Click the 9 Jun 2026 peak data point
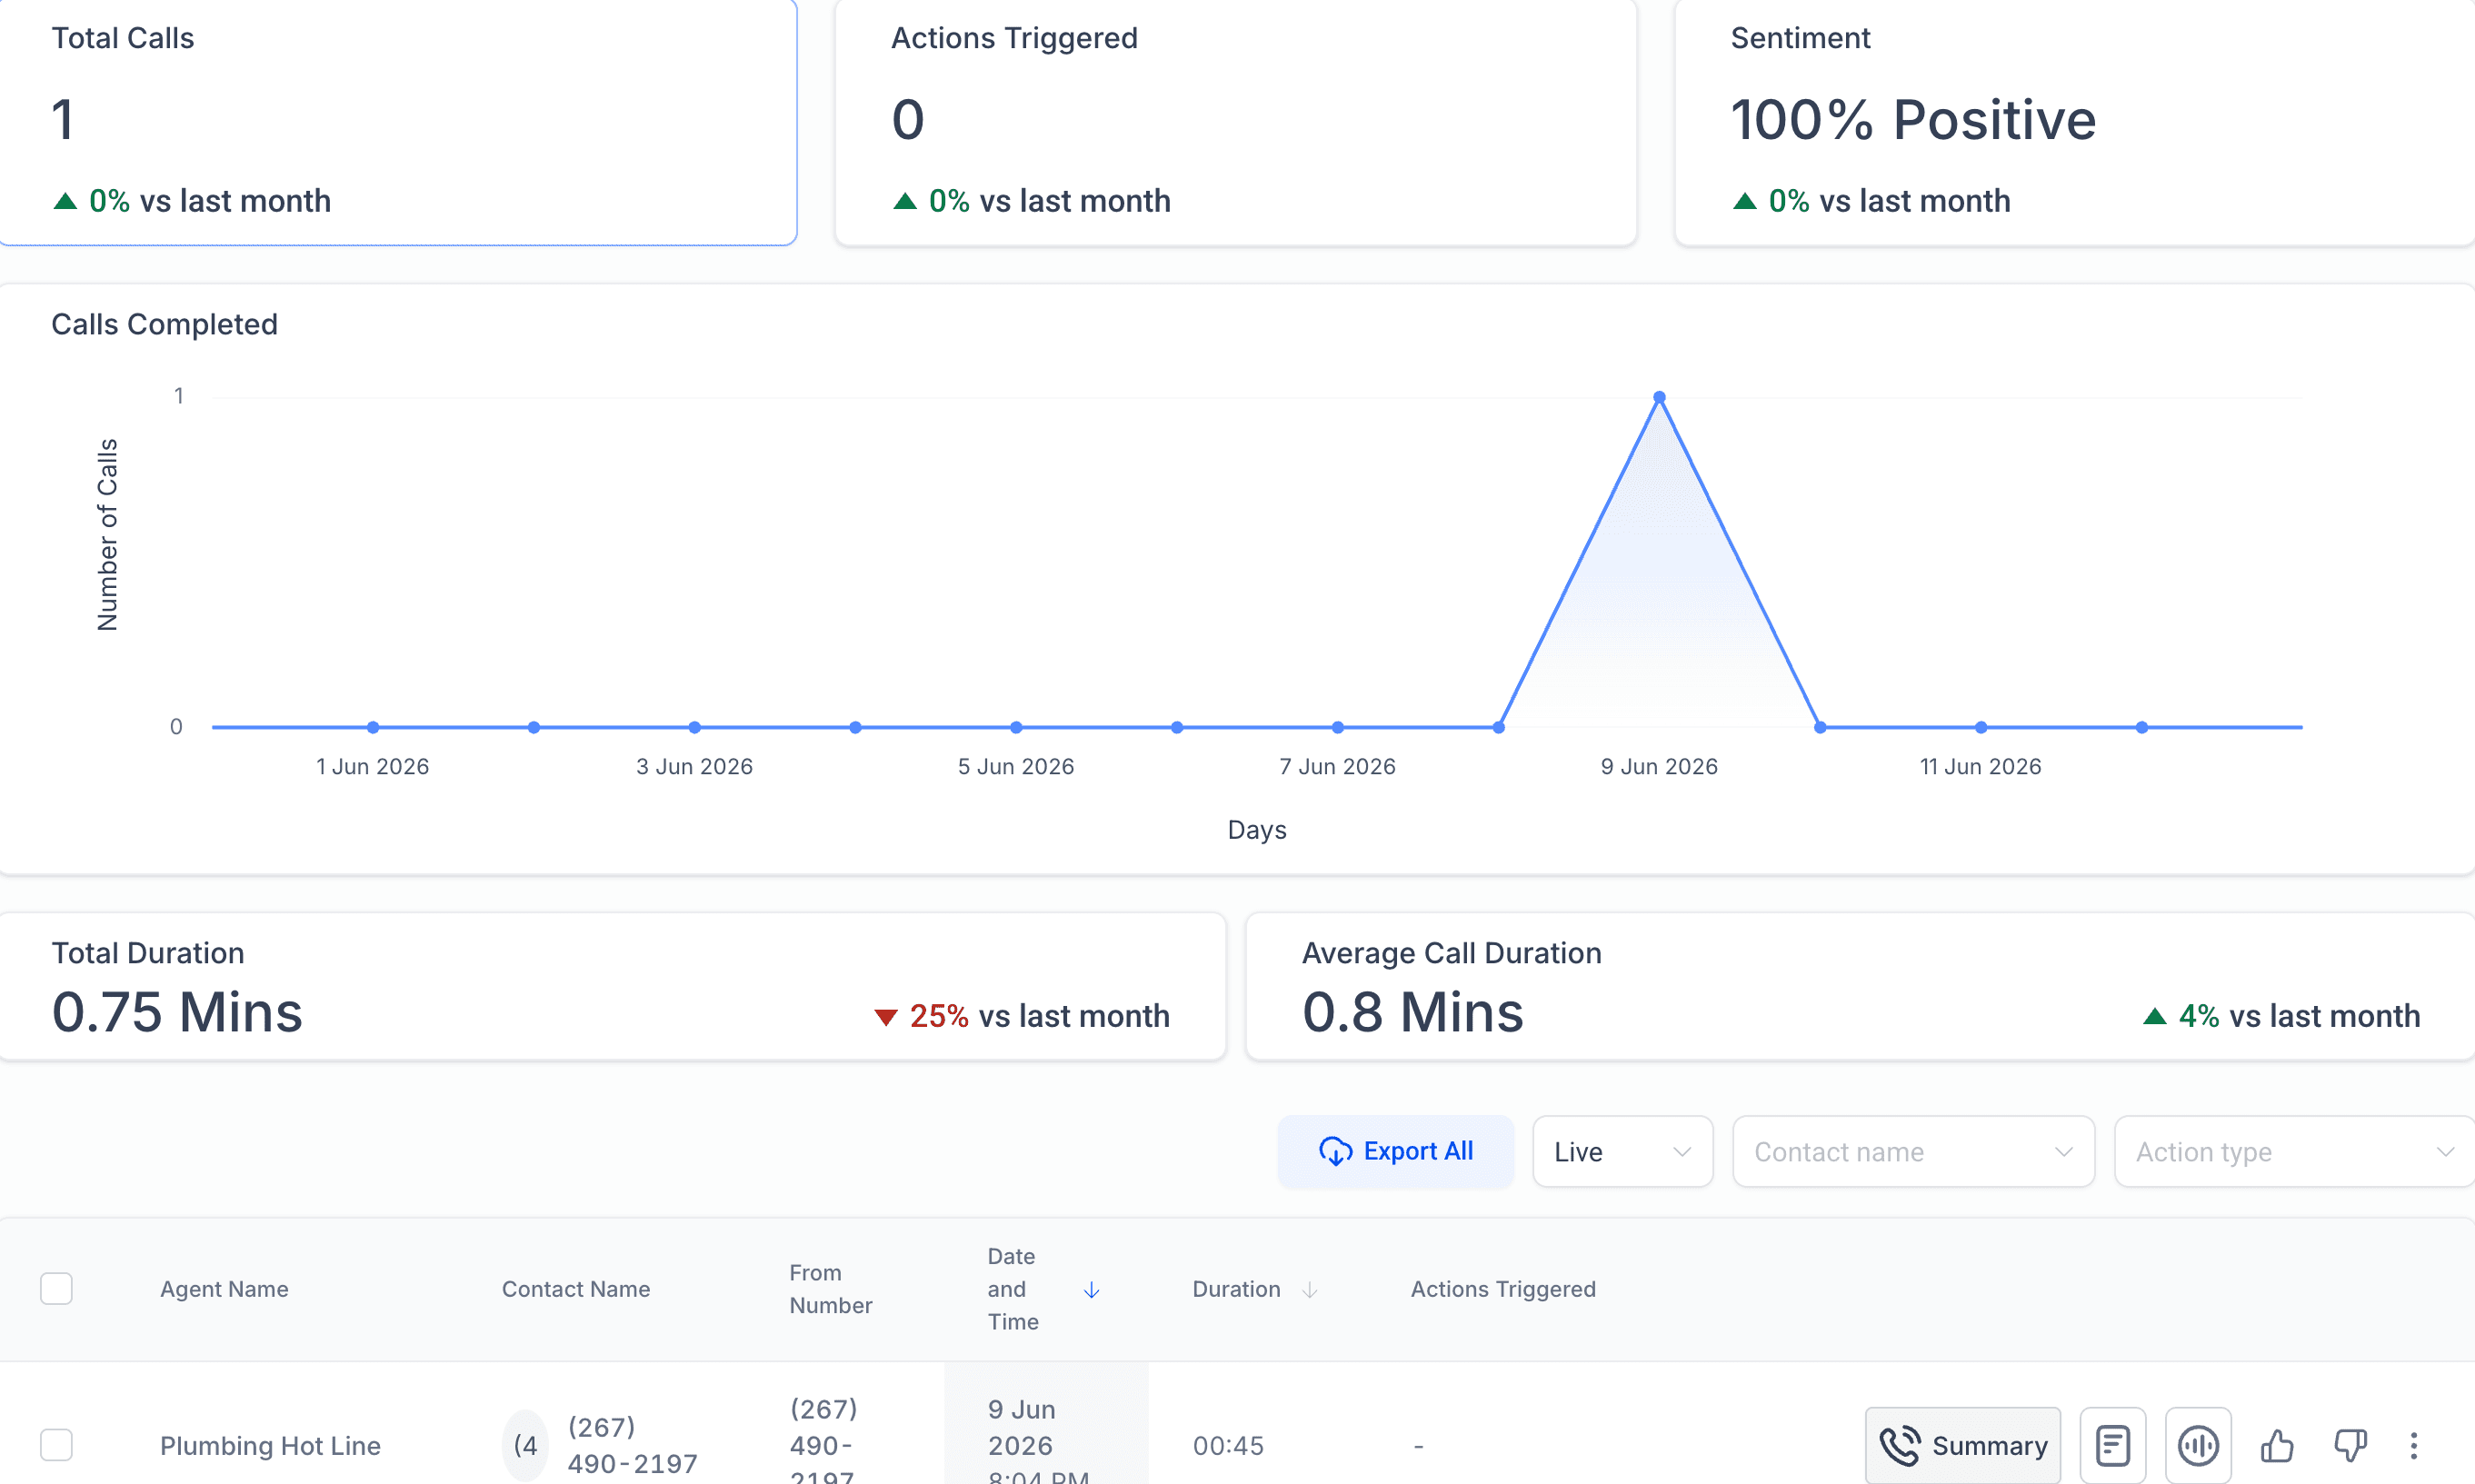This screenshot has width=2475, height=1484. point(1659,397)
